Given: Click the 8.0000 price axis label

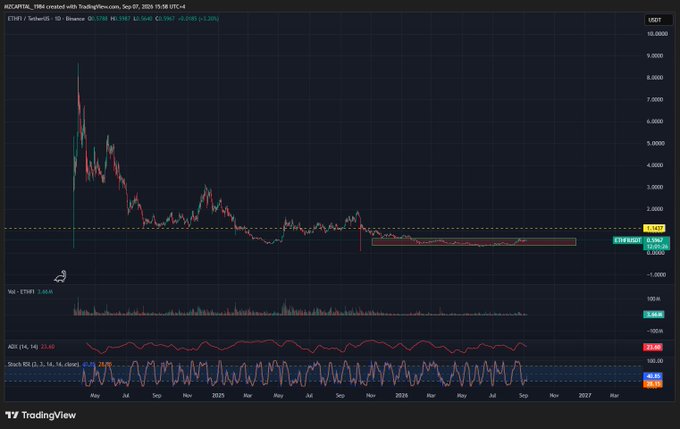Looking at the screenshot, I should [655, 78].
